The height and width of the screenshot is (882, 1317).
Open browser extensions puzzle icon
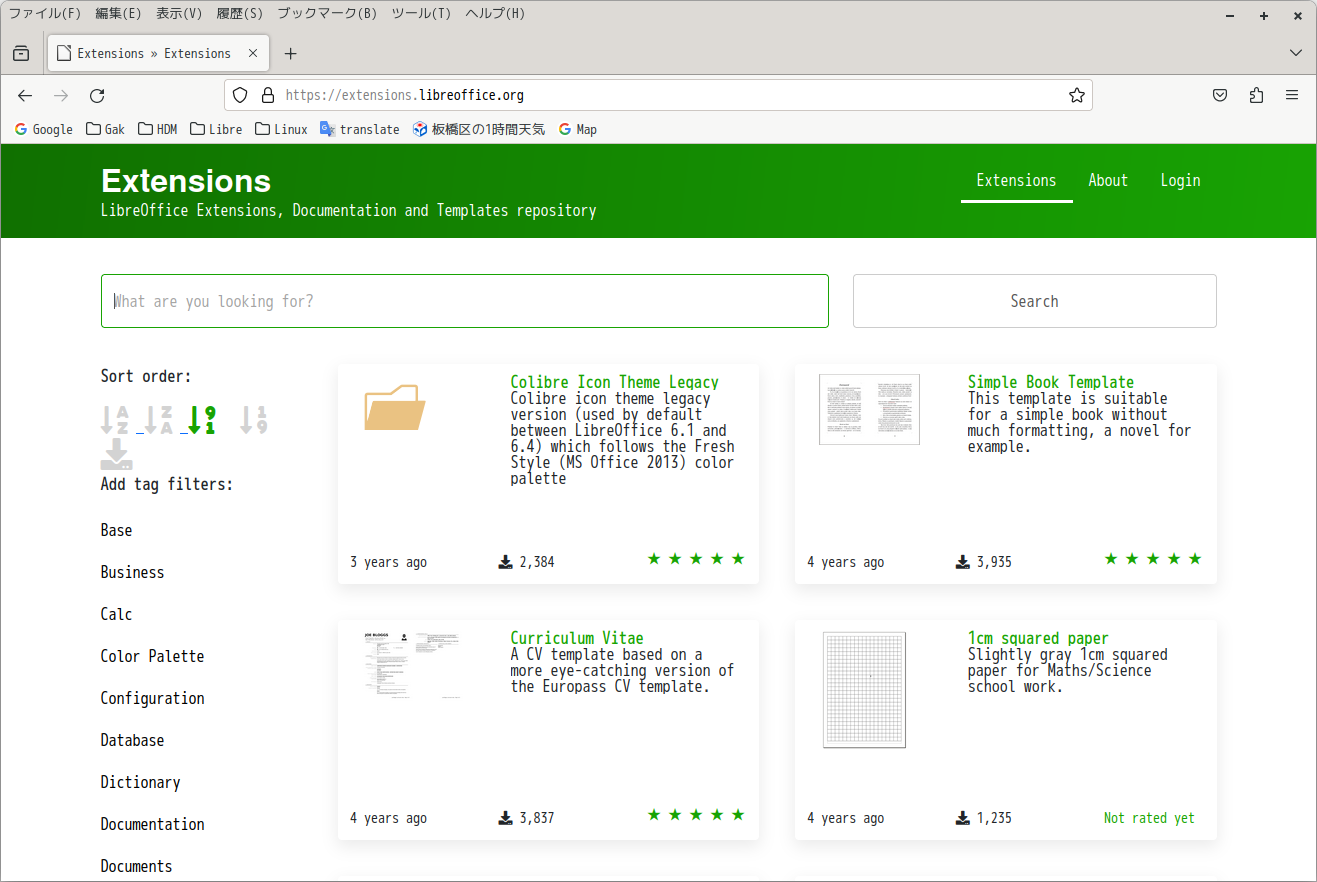1256,95
